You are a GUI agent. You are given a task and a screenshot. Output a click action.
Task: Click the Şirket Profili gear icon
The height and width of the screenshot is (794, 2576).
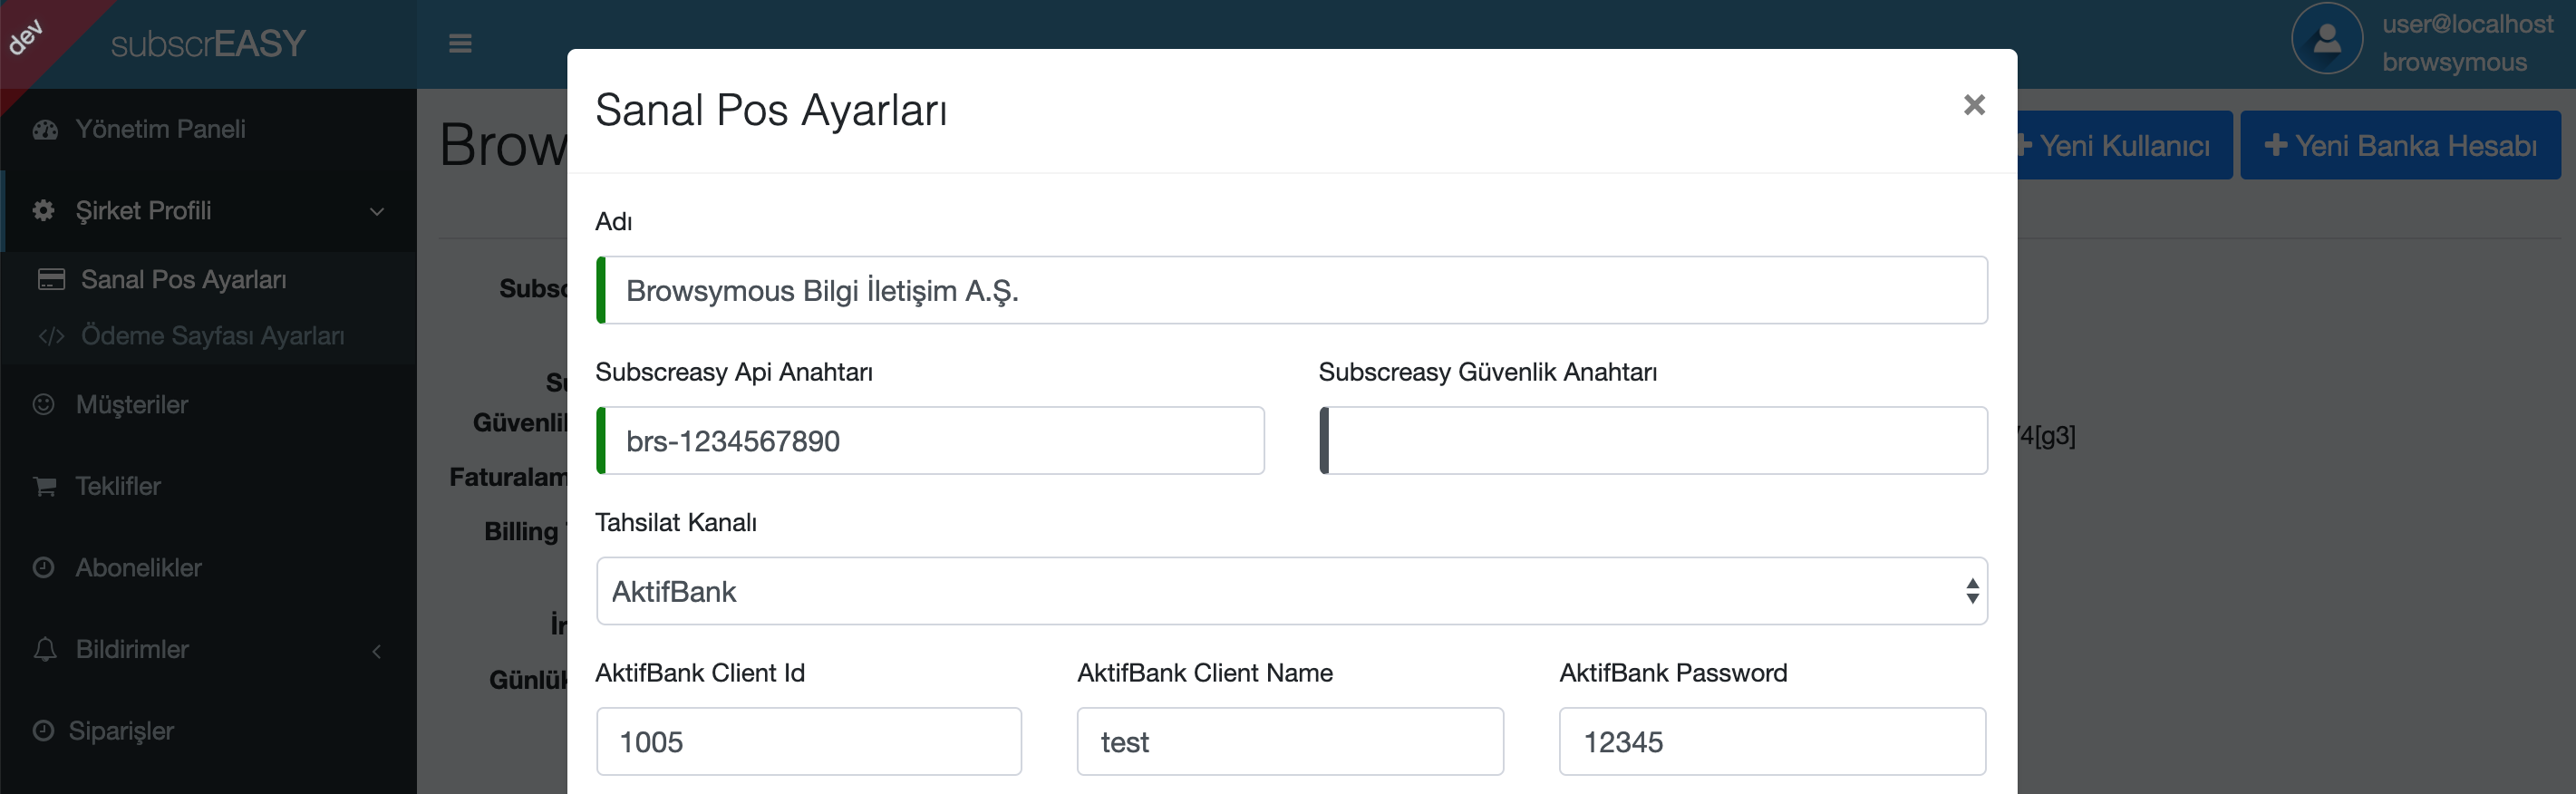click(44, 210)
